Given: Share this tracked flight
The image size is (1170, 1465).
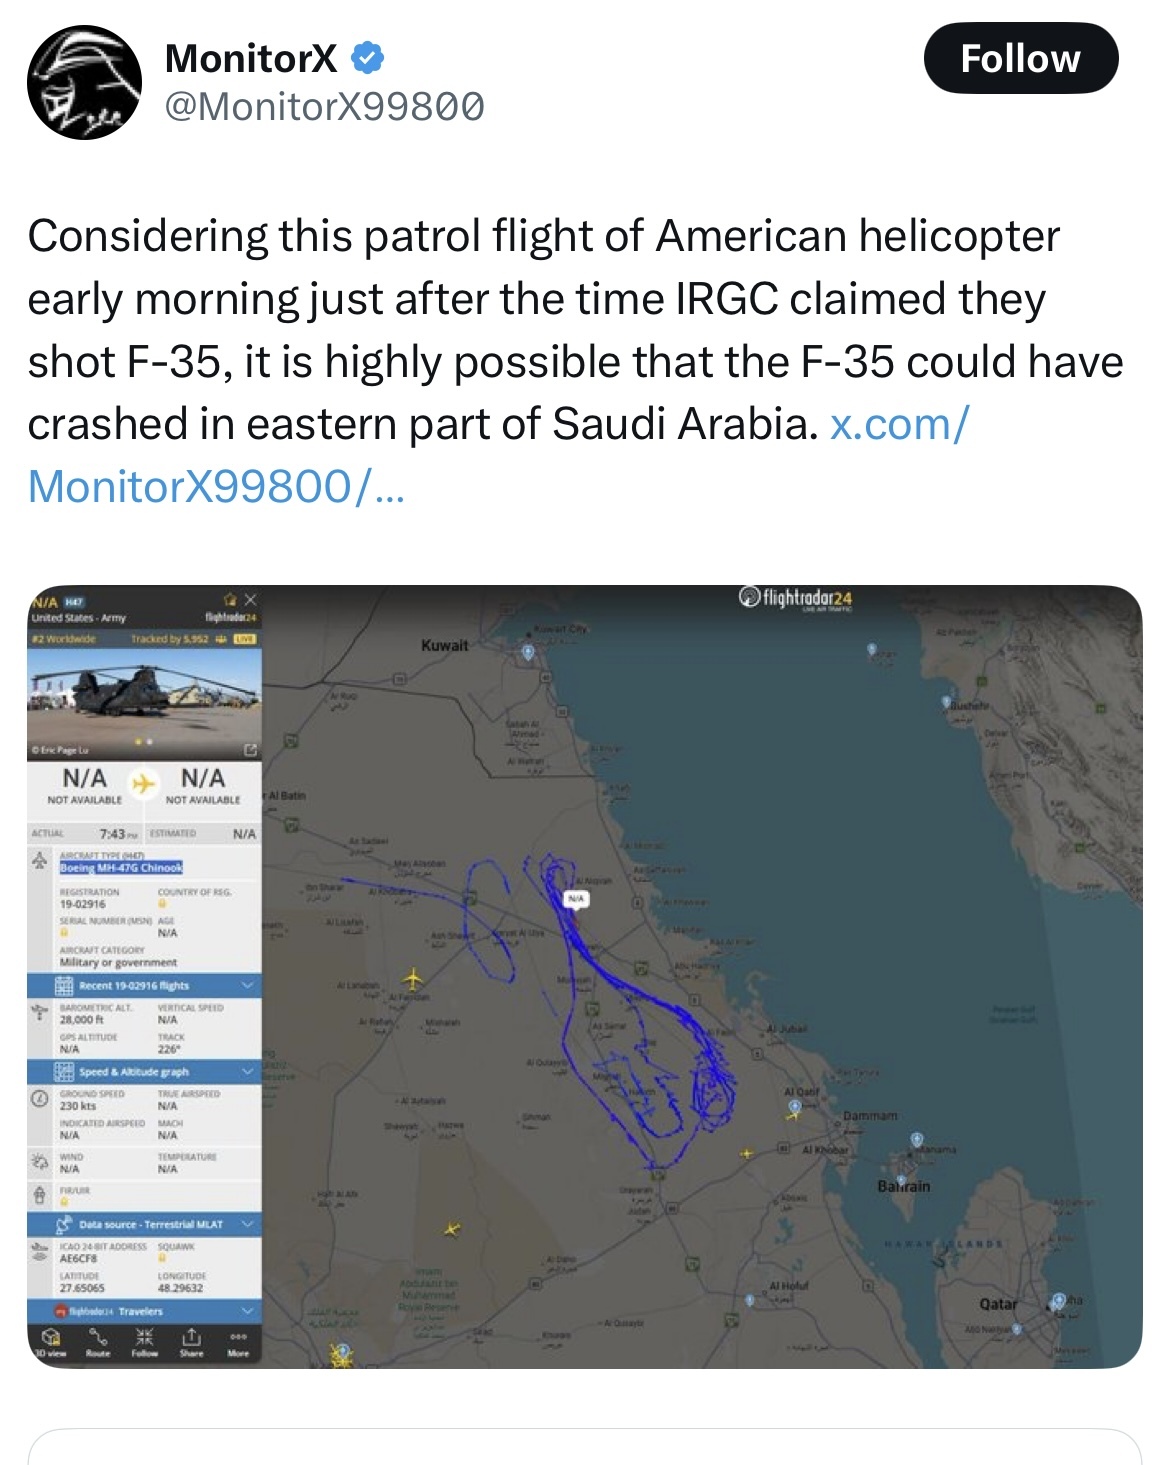Looking at the screenshot, I should tap(191, 1342).
